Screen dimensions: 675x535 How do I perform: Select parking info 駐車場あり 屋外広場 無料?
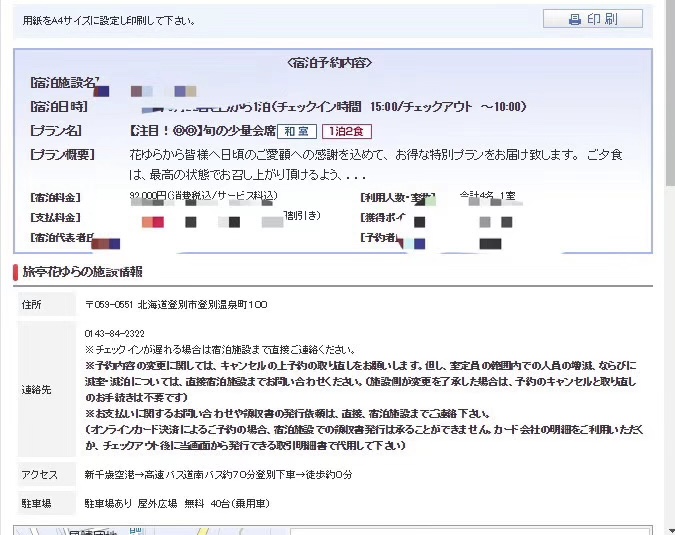144,503
